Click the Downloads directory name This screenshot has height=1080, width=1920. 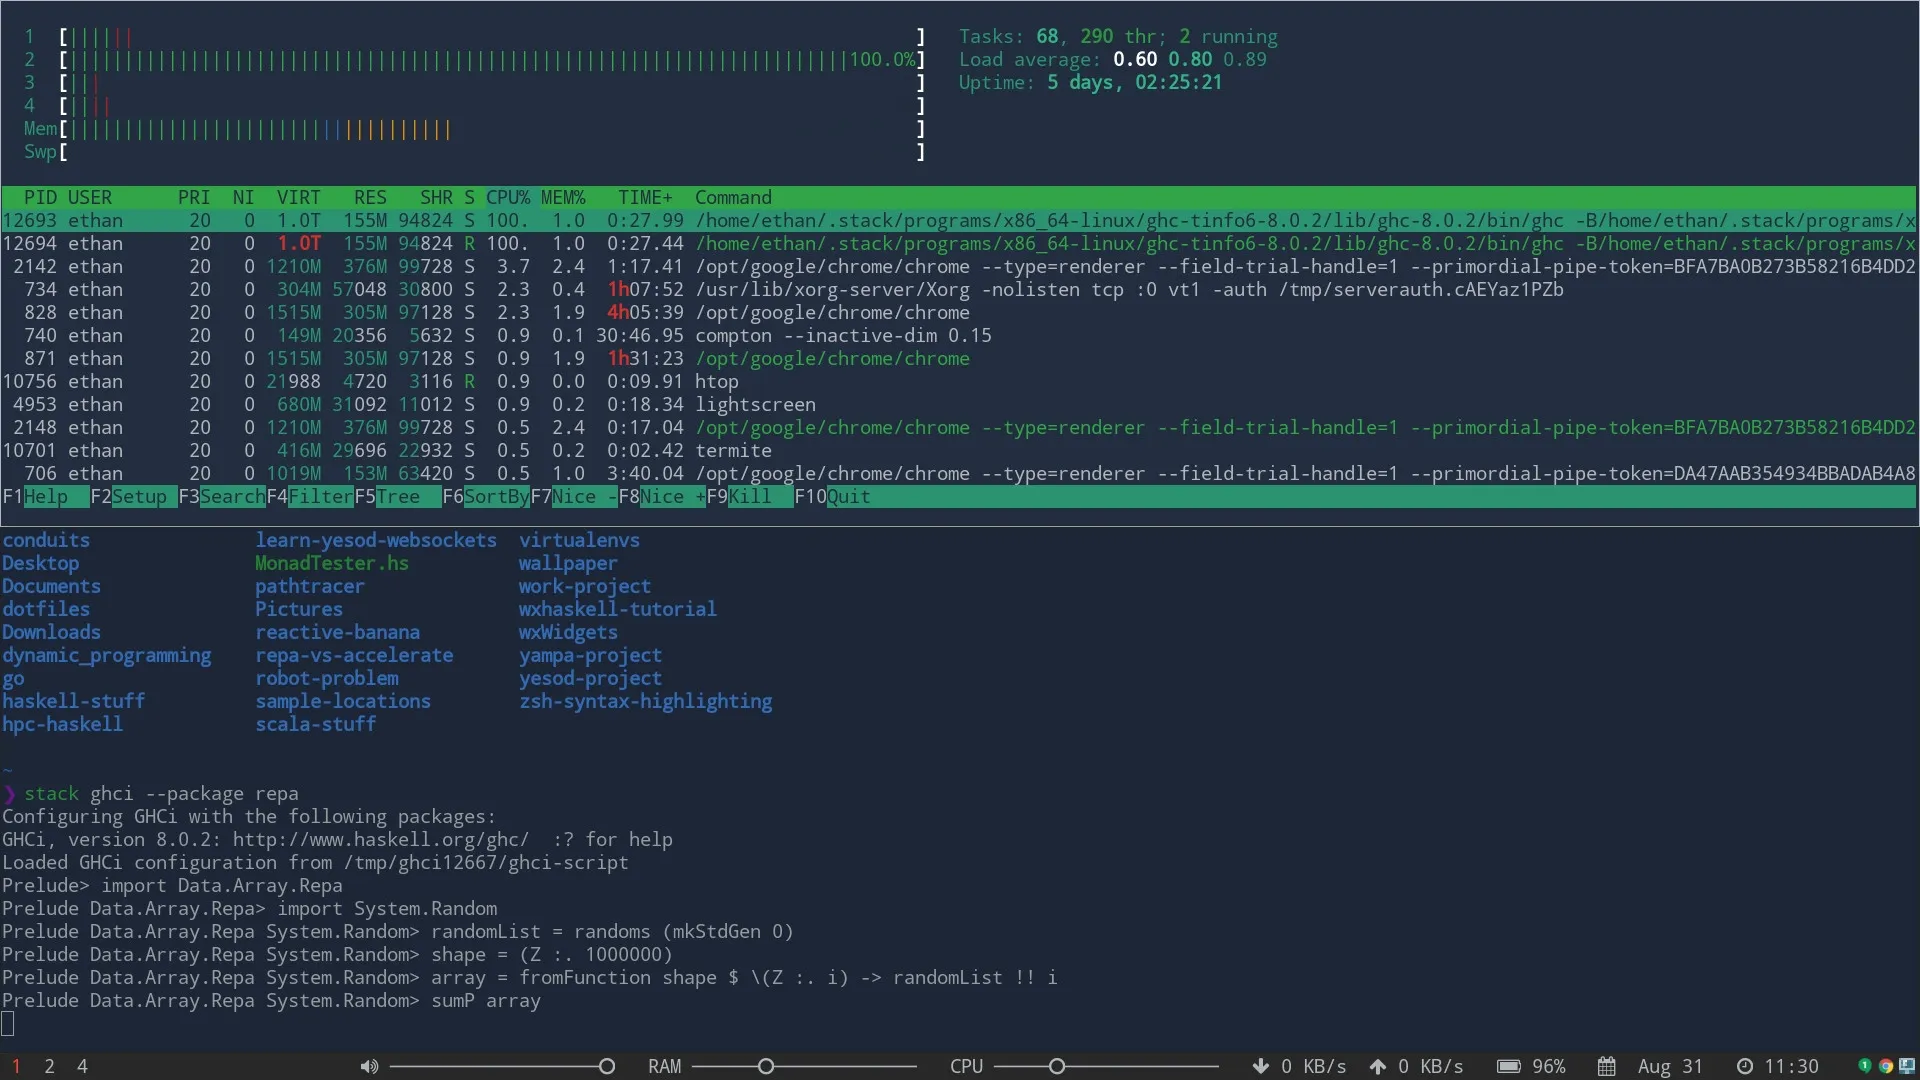click(x=51, y=632)
